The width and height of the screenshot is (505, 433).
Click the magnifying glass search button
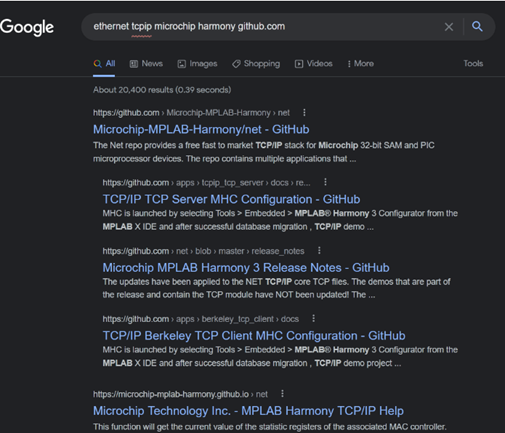(x=477, y=26)
